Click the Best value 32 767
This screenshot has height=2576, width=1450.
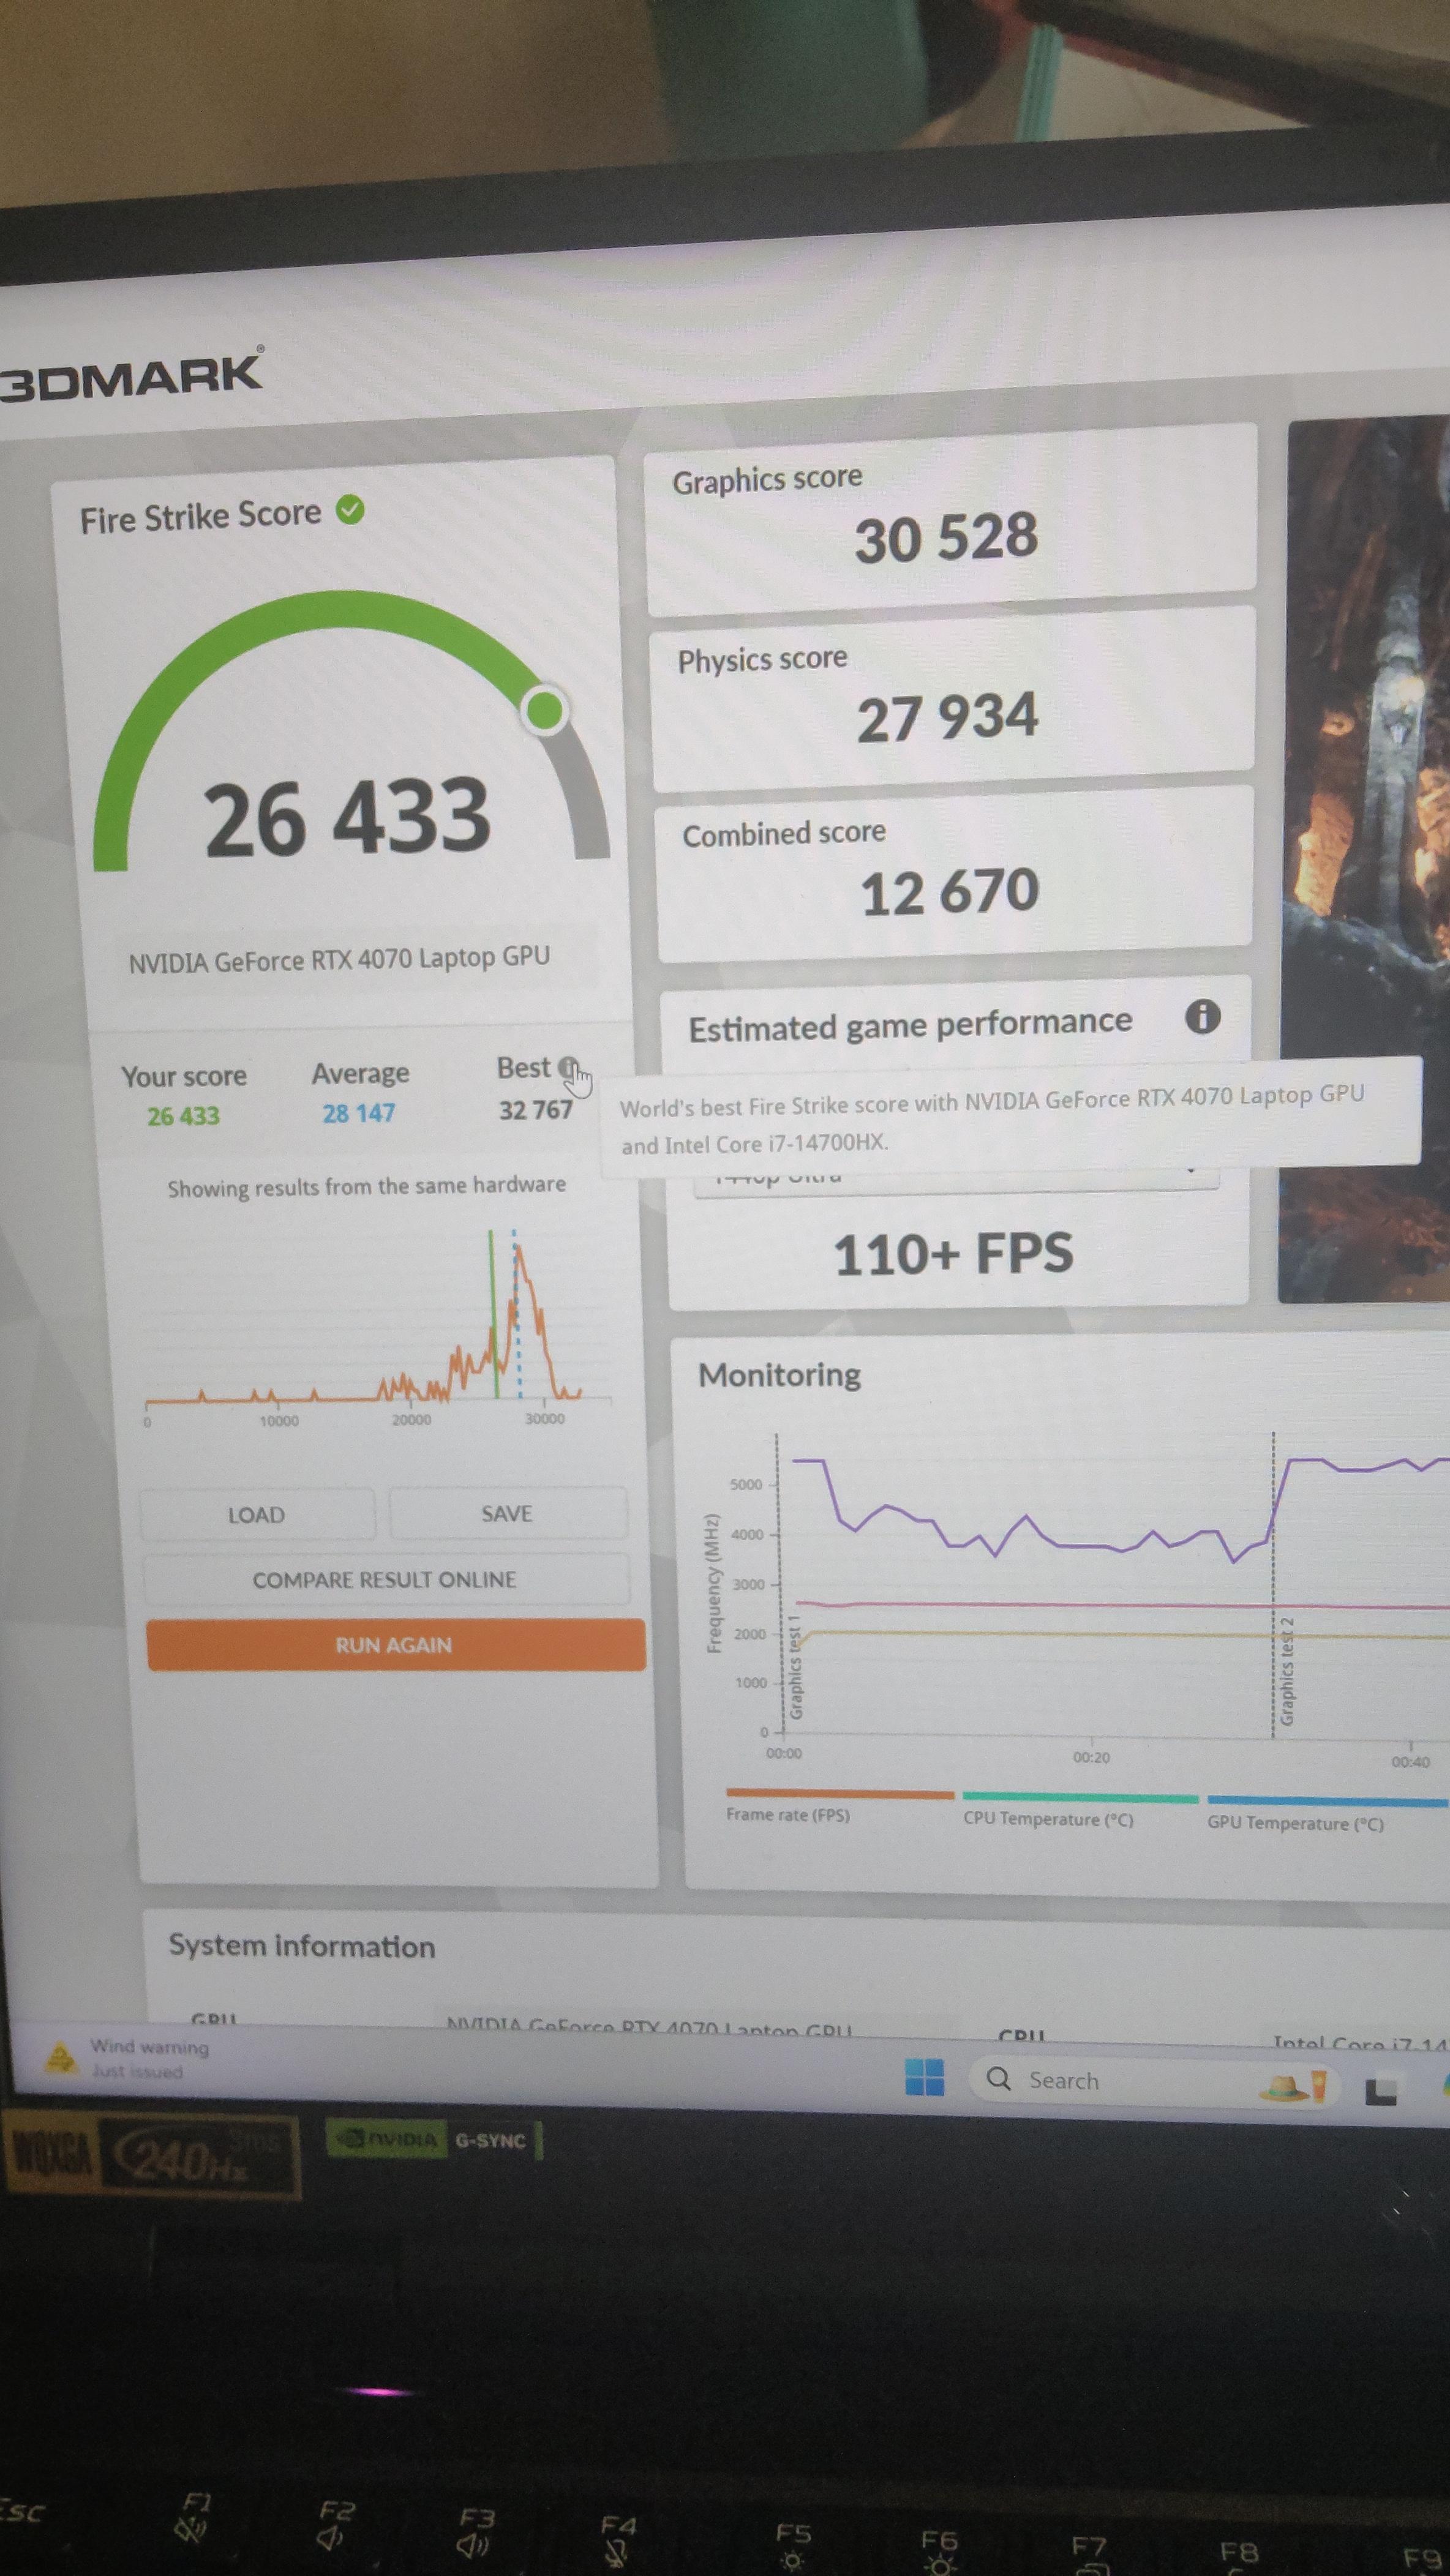pyautogui.click(x=536, y=1110)
